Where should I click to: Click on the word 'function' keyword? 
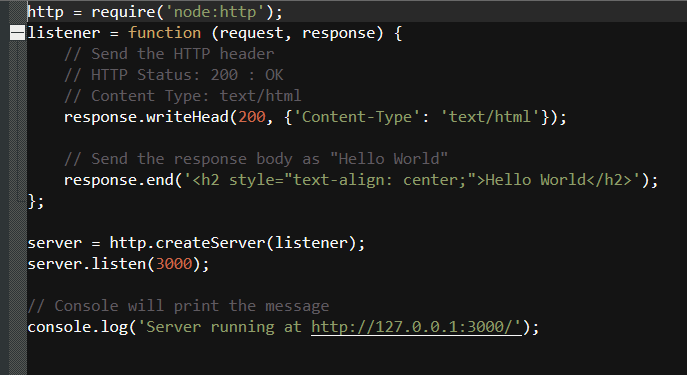pyautogui.click(x=165, y=33)
